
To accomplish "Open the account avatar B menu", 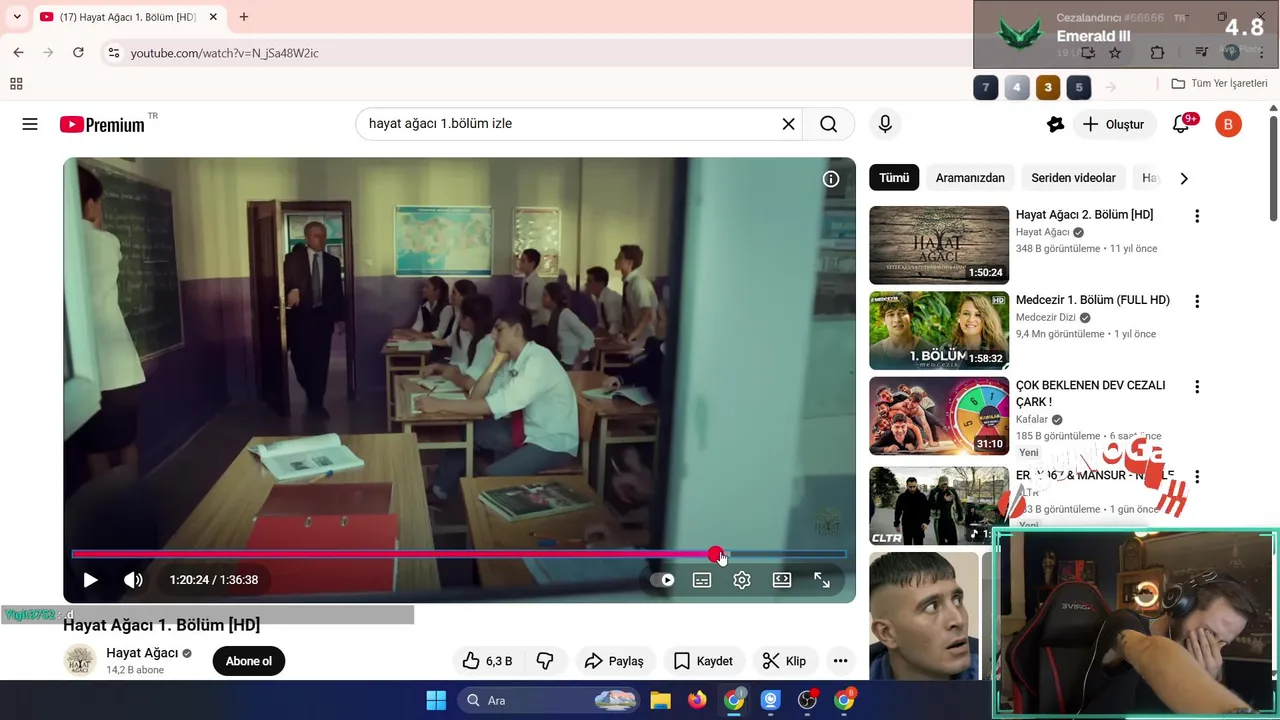I will (x=1228, y=124).
